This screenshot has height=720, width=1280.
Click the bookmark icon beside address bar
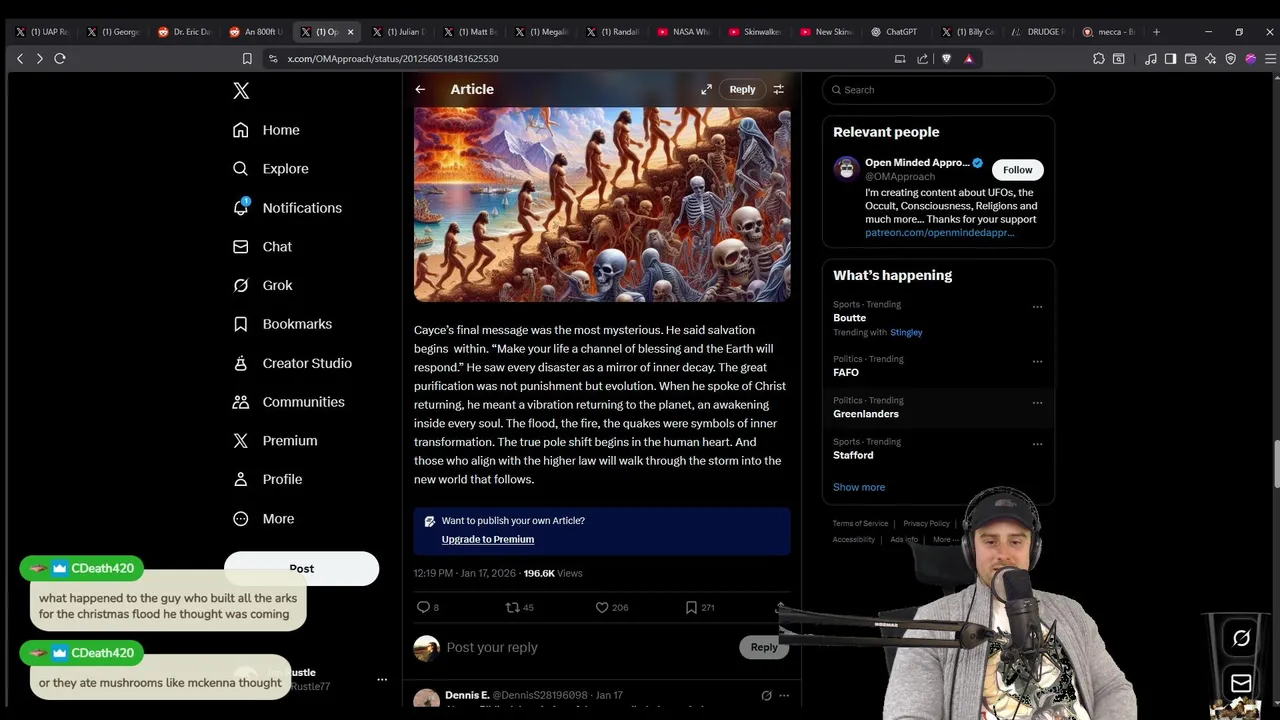point(247,59)
